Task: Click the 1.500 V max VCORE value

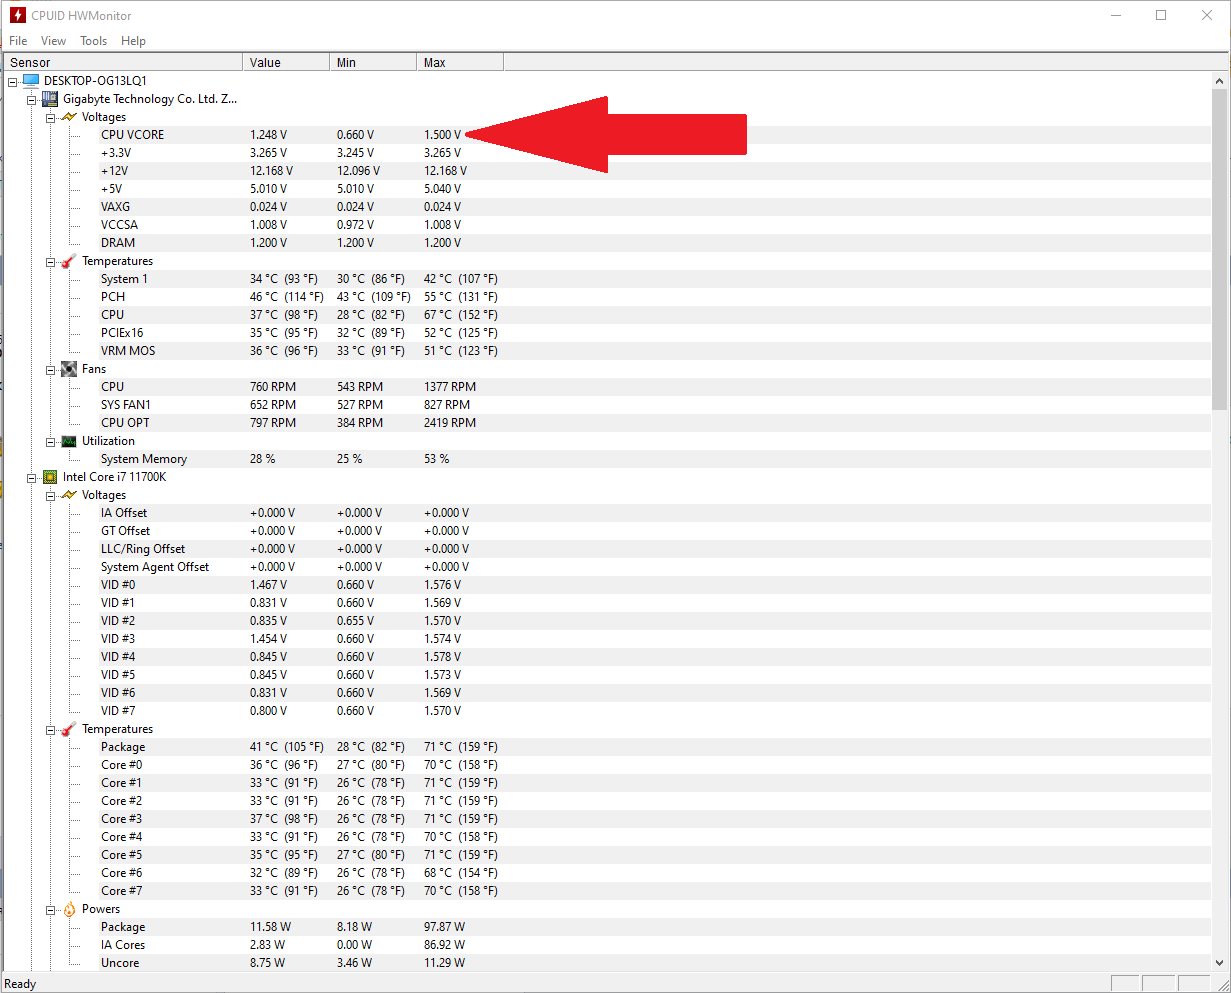Action: (442, 135)
